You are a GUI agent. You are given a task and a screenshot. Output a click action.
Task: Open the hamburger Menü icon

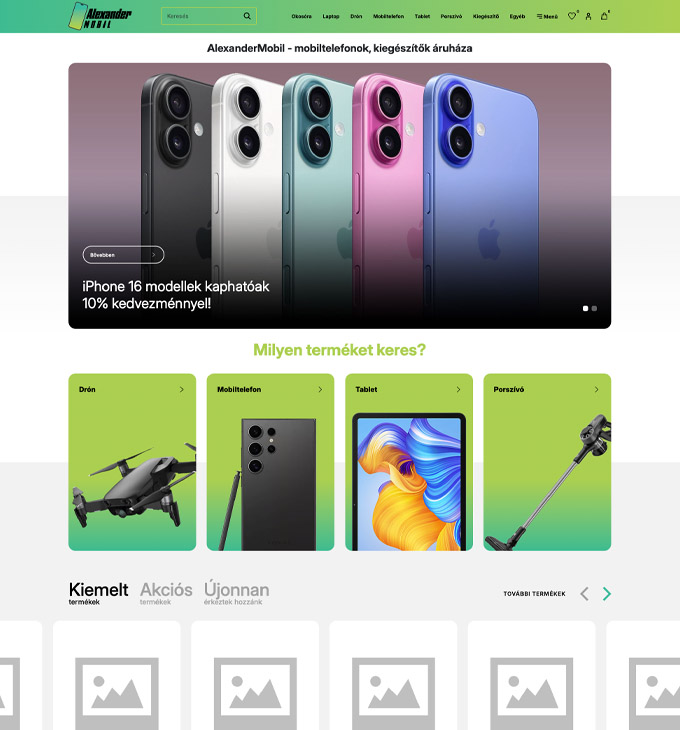pos(547,16)
